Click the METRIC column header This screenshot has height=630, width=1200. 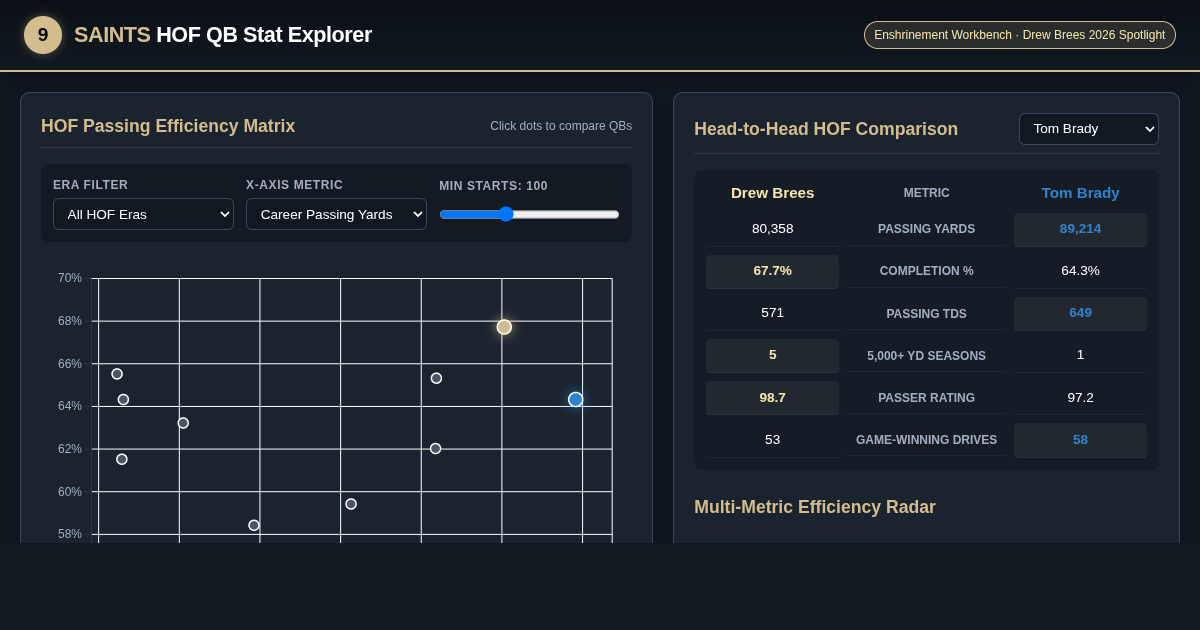[x=926, y=193]
